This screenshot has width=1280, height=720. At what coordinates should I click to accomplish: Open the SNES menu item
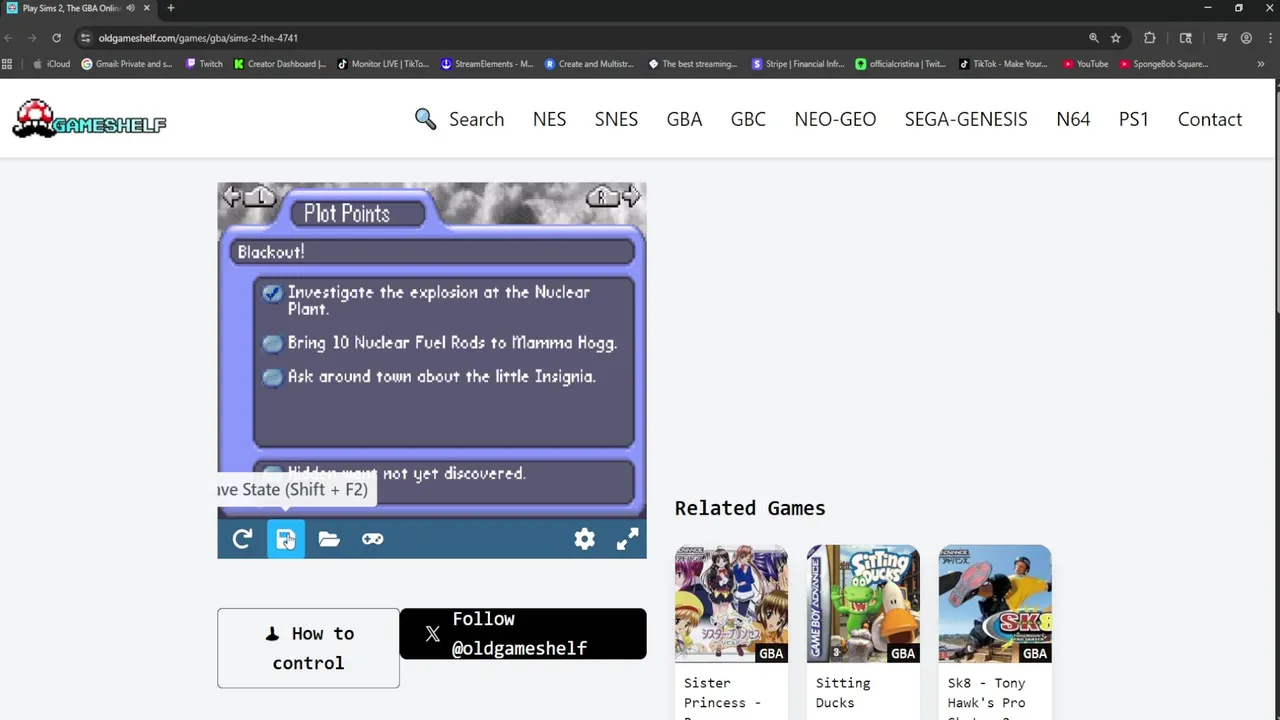[616, 119]
